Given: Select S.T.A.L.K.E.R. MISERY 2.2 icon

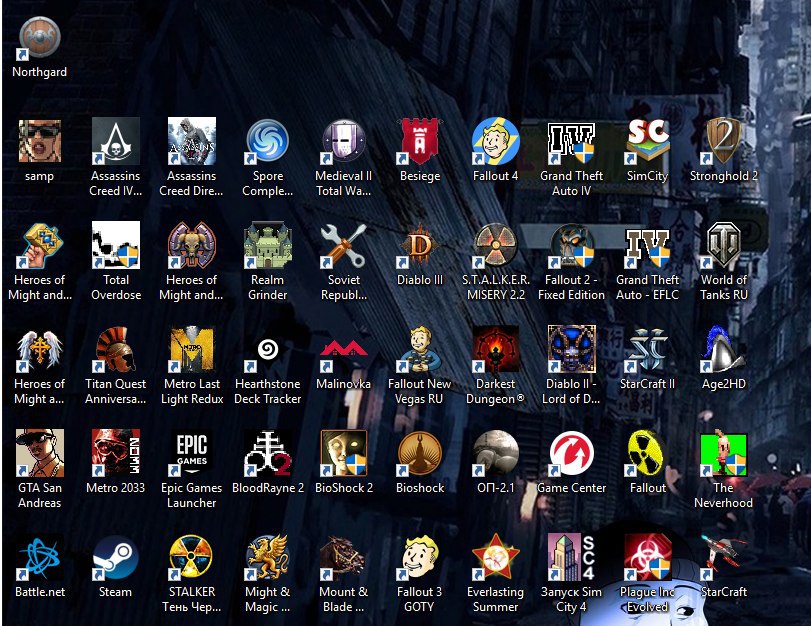Looking at the screenshot, I should click(x=496, y=245).
